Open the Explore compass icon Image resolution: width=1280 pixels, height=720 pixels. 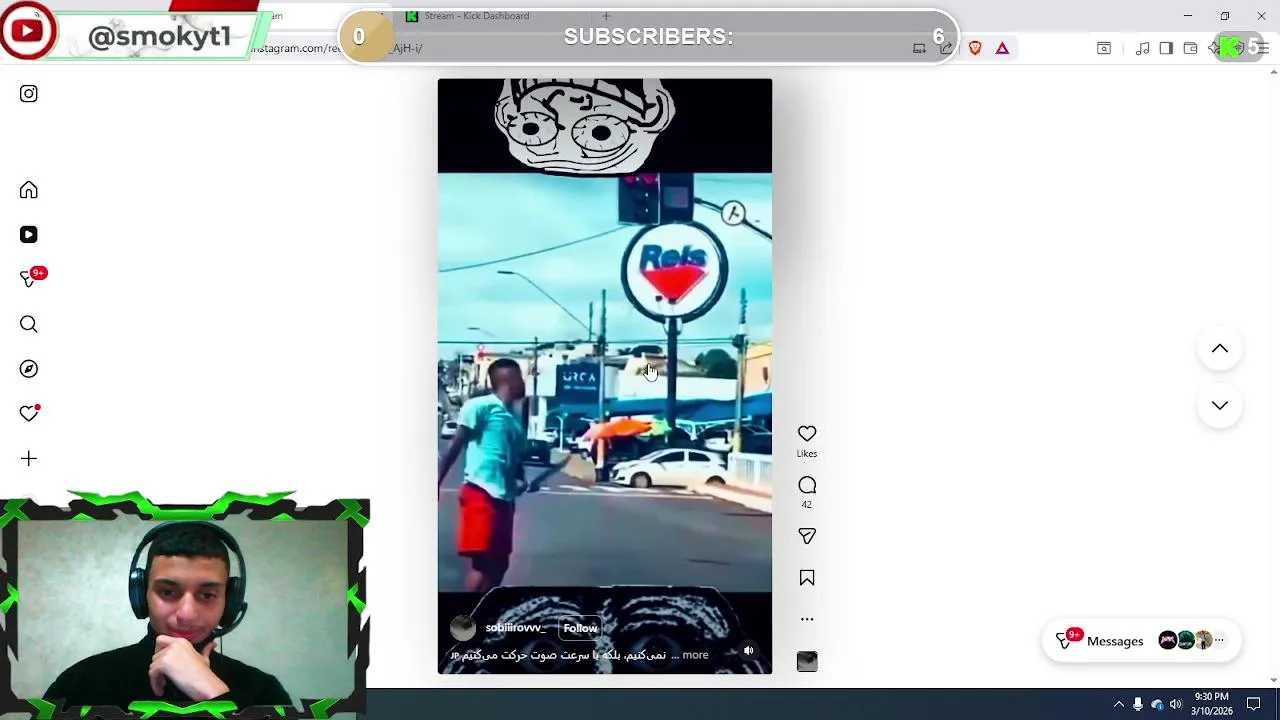point(28,369)
